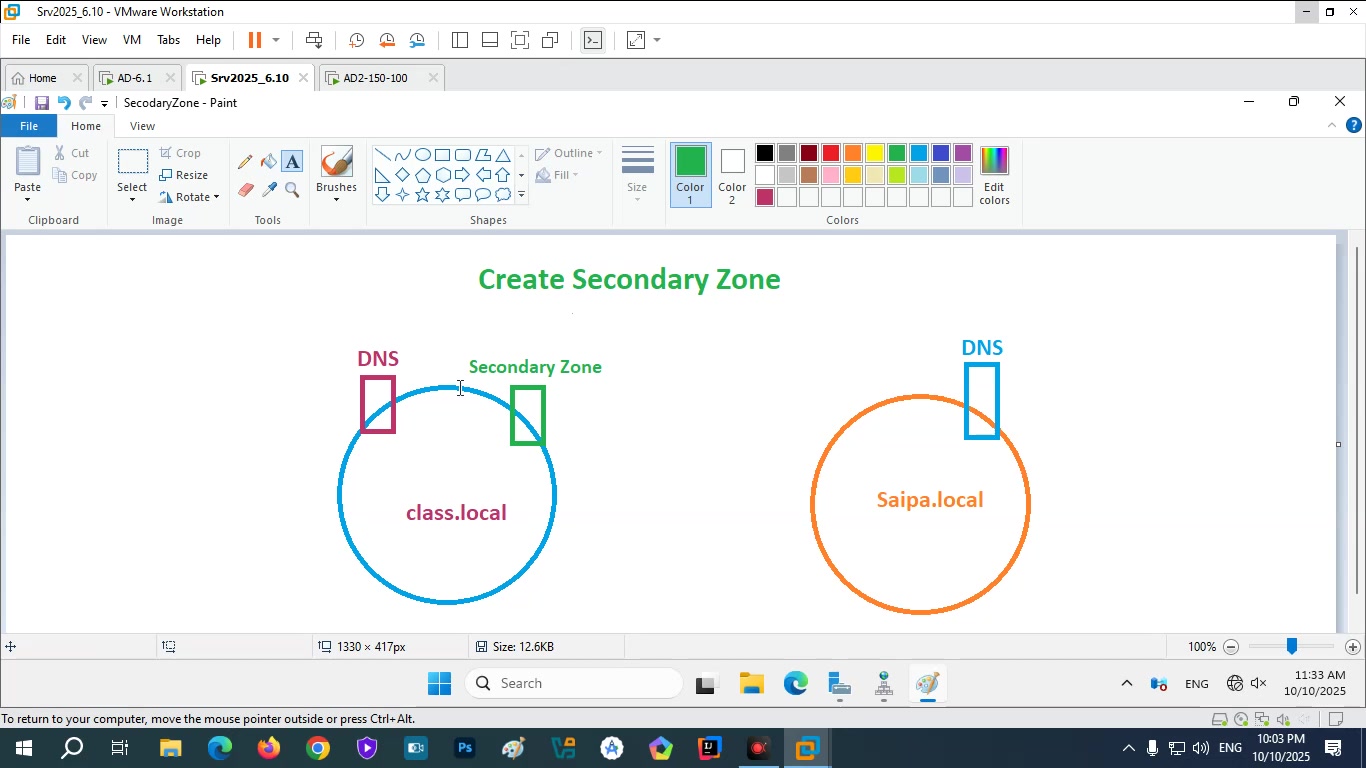Viewport: 1366px width, 768px height.
Task: Select the Line shape
Action: coord(382,155)
